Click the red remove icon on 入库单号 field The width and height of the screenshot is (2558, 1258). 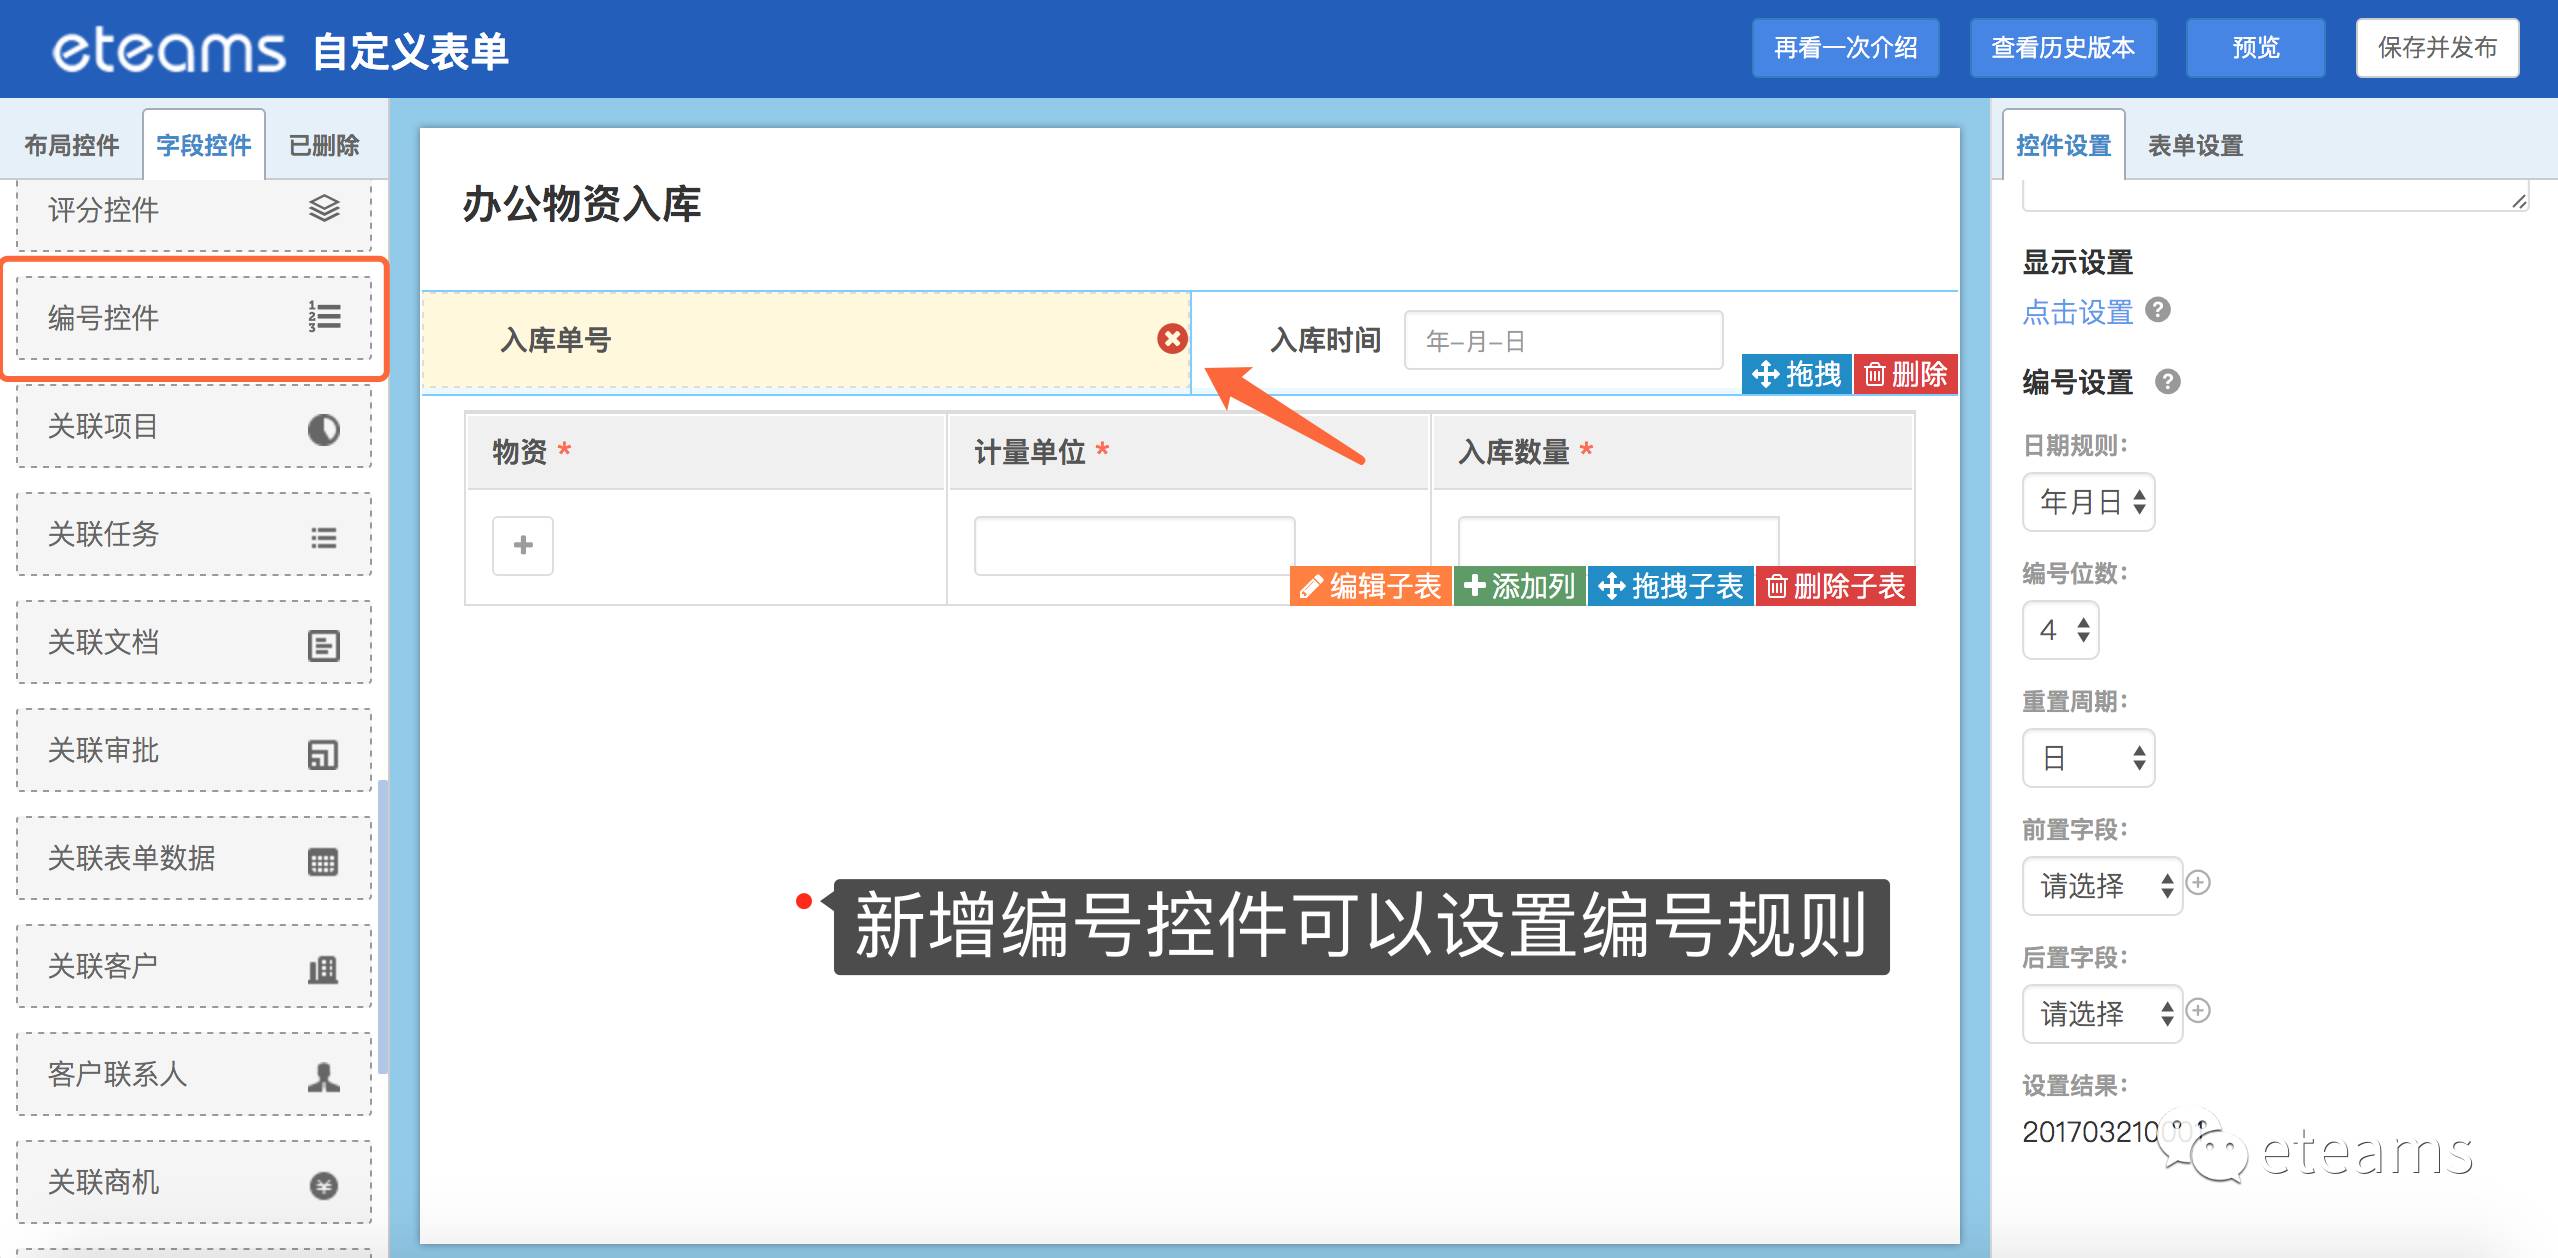(x=1172, y=339)
